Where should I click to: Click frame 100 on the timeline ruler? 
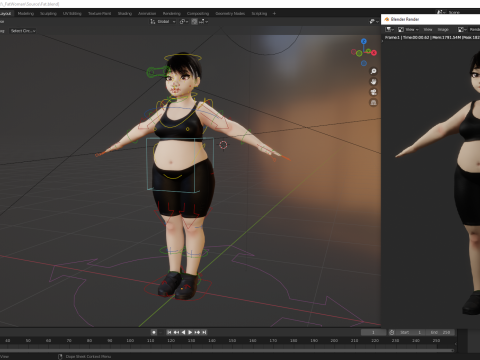(x=130, y=341)
